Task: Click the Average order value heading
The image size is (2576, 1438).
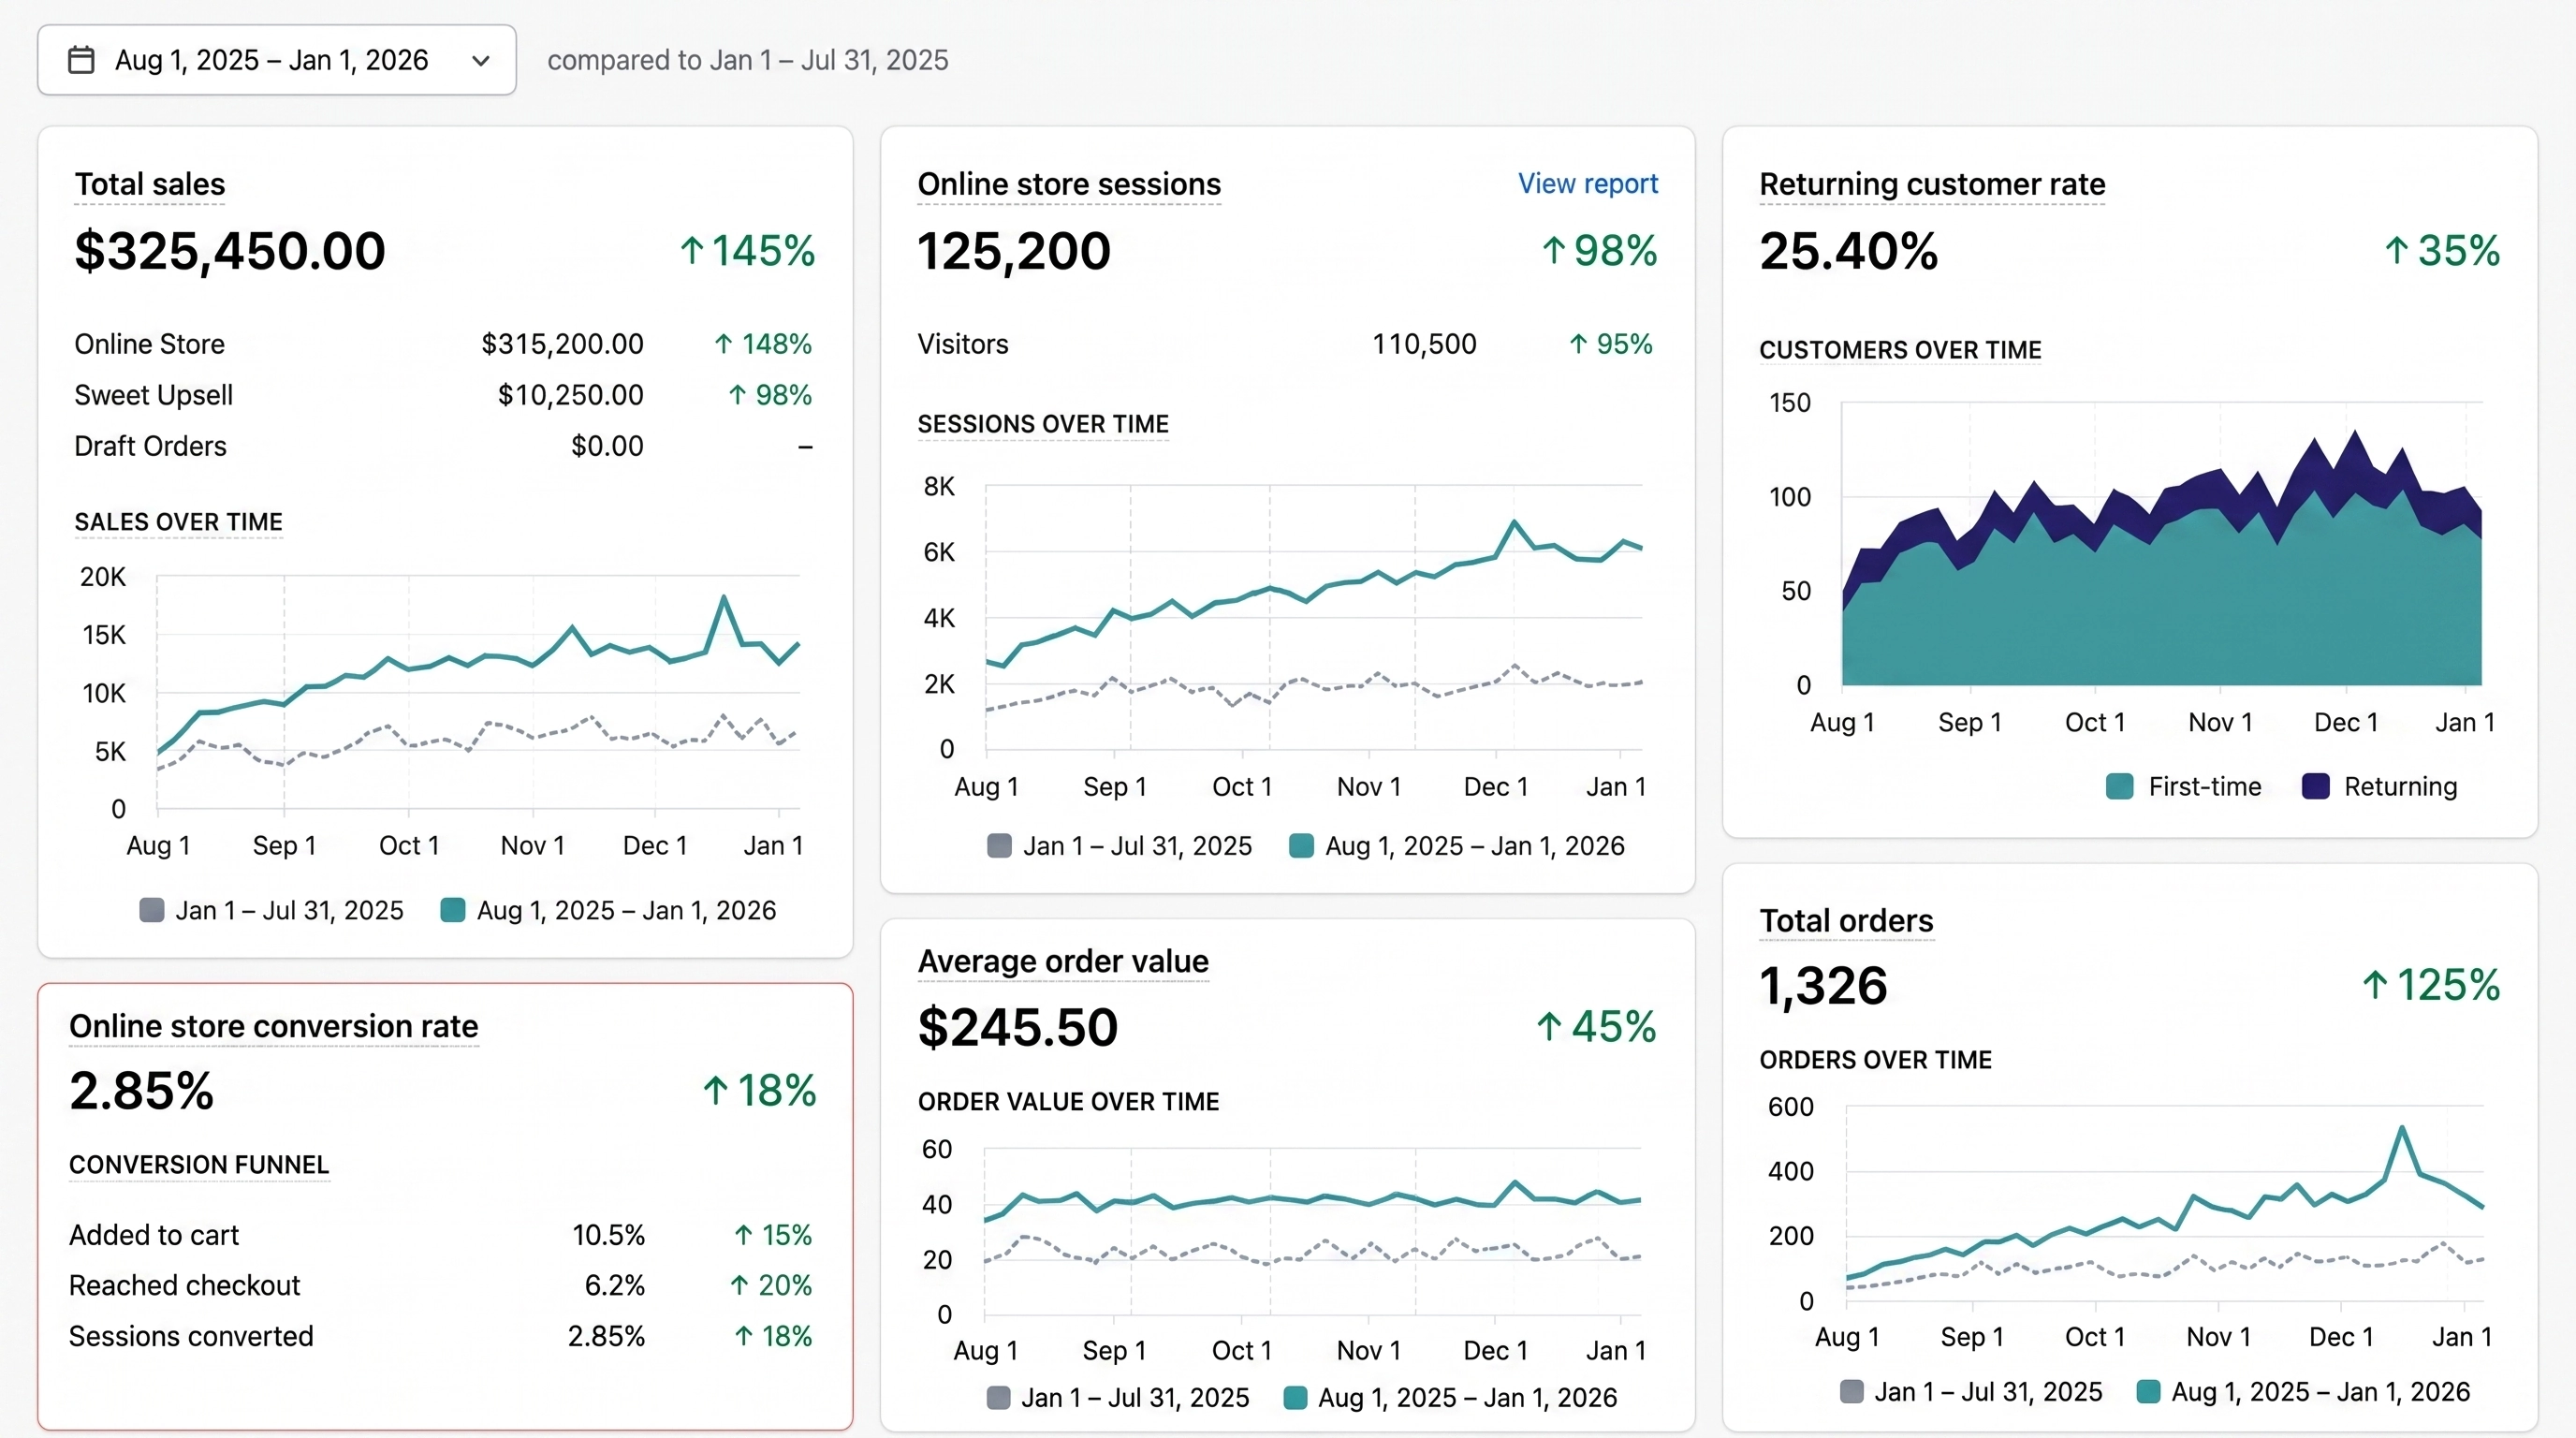Action: tap(1063, 962)
